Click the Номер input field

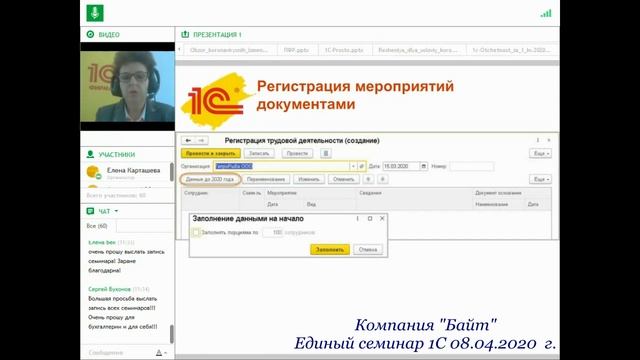[471, 166]
